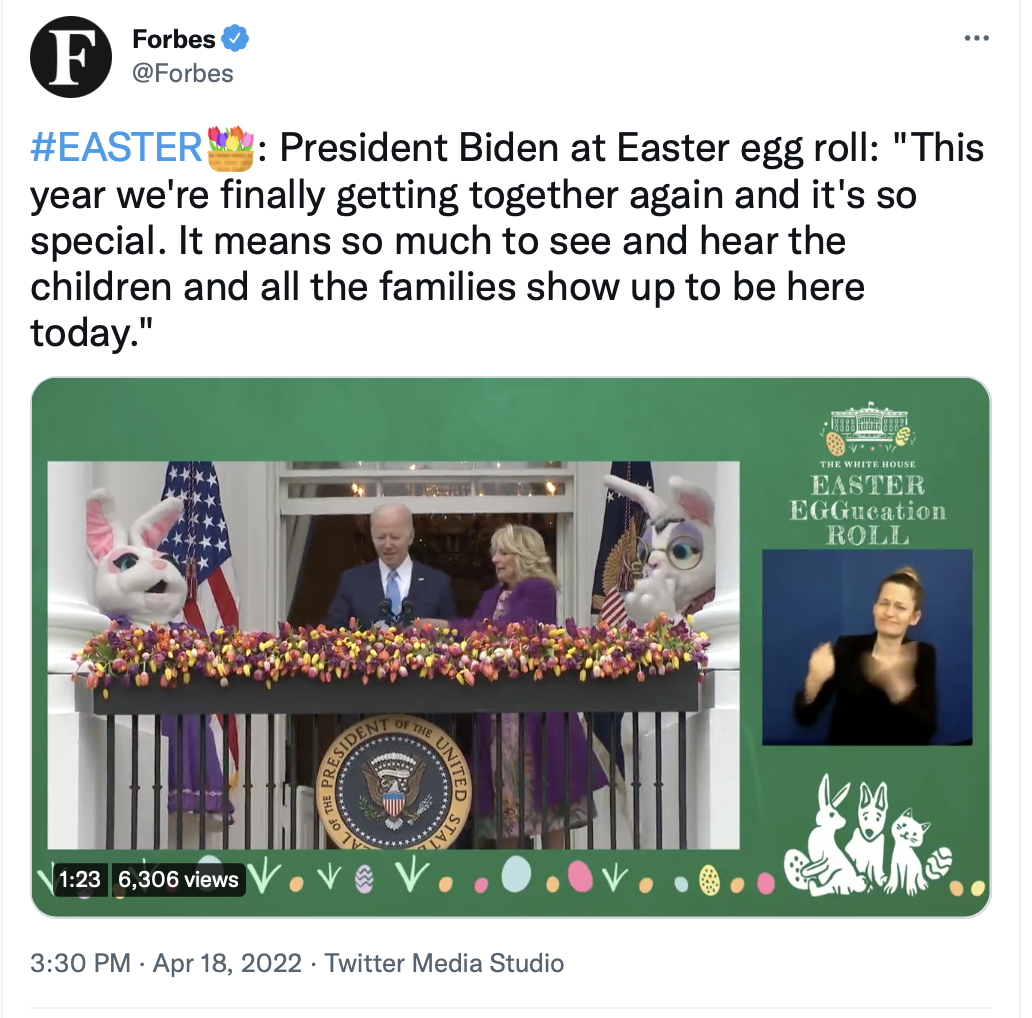Click the blue verified badge
Viewport: 1032px width, 1018px height.
[x=235, y=38]
